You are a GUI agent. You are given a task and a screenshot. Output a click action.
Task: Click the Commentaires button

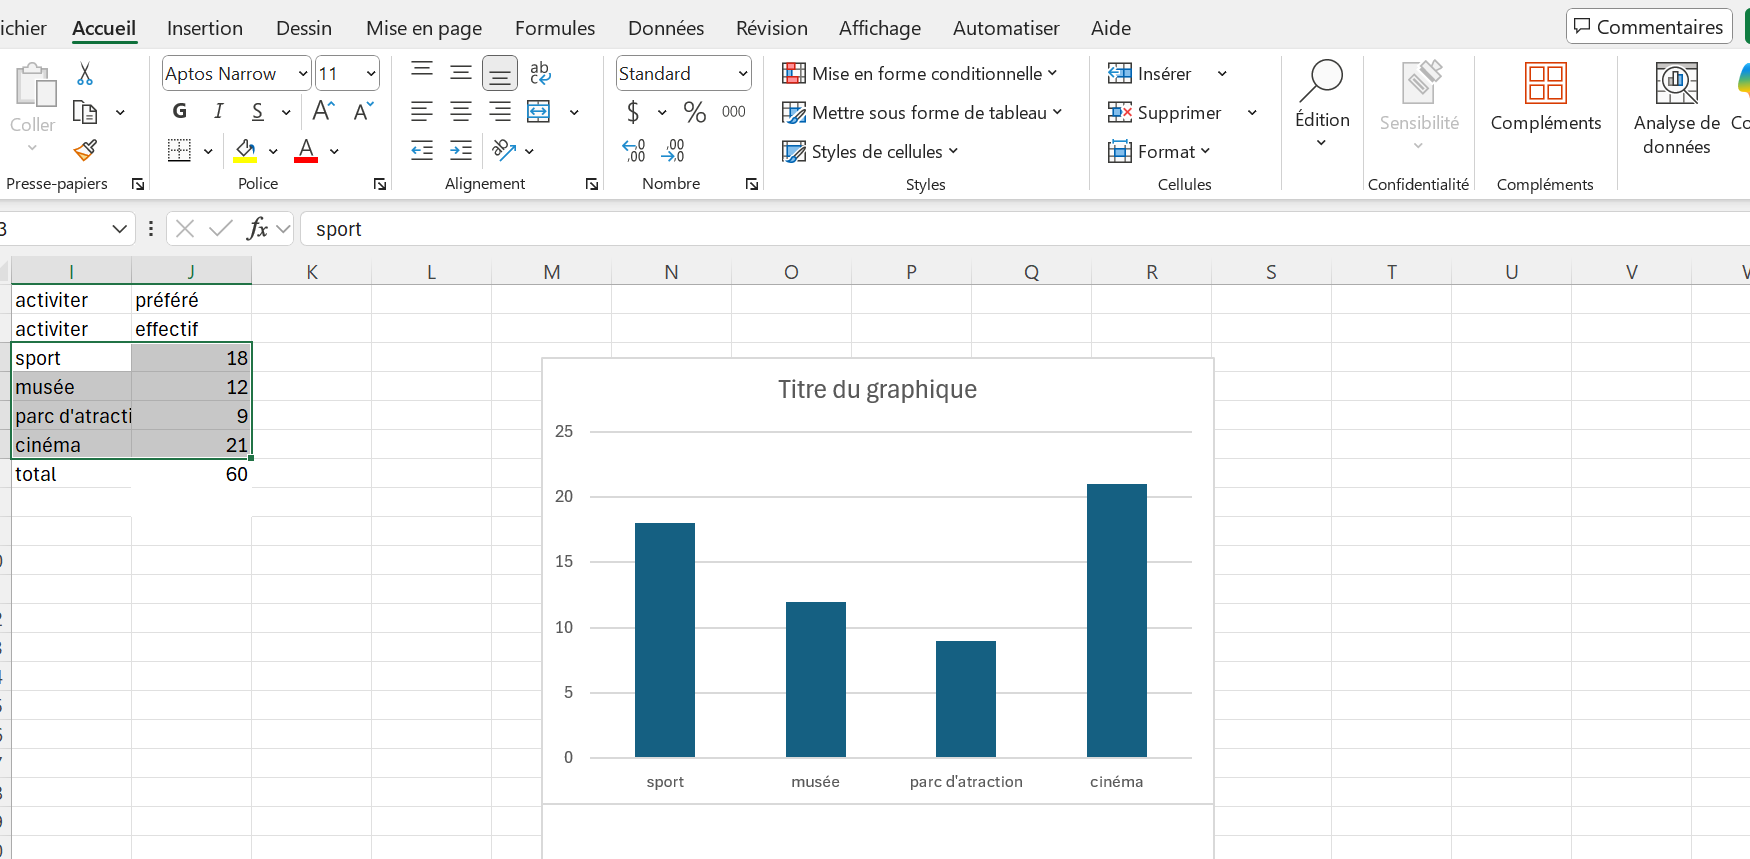click(1648, 27)
